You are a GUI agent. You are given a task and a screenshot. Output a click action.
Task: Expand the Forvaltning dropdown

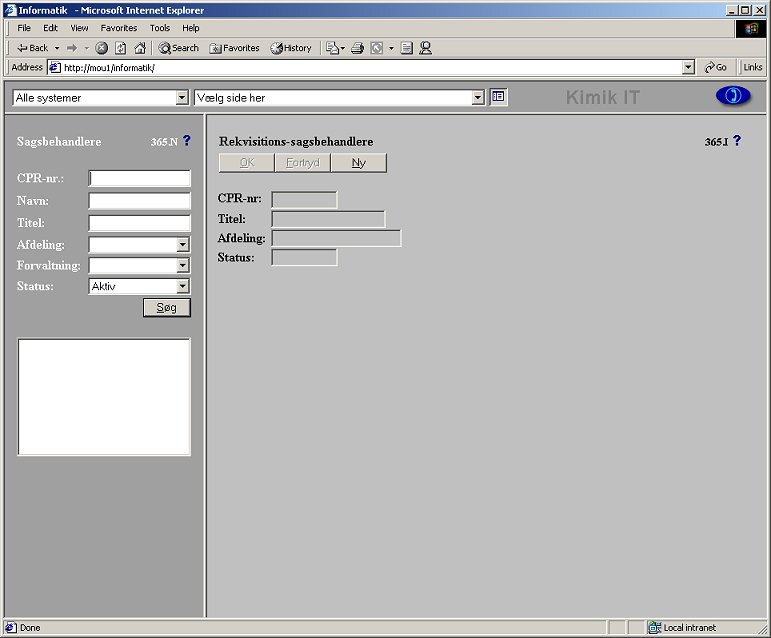coord(182,265)
